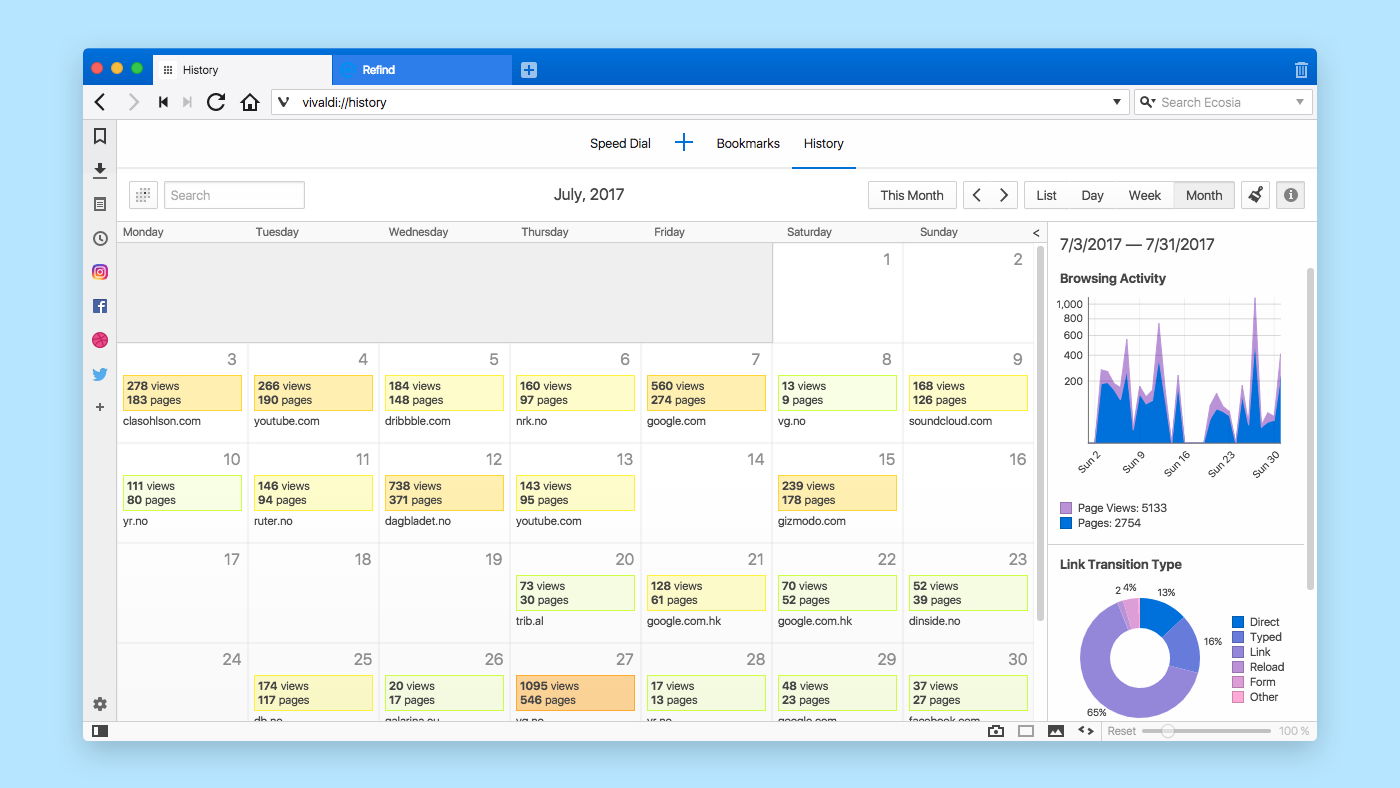This screenshot has height=788, width=1400.
Task: Add a new web panel
Action: [100, 407]
